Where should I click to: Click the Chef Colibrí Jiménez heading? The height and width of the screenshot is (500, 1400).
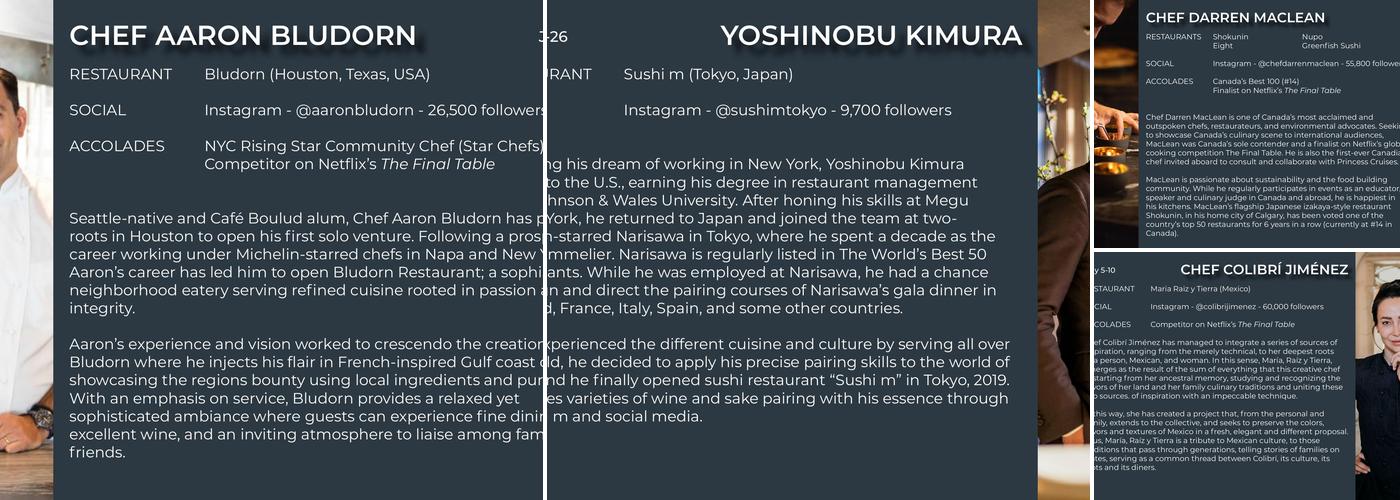[x=1264, y=270]
